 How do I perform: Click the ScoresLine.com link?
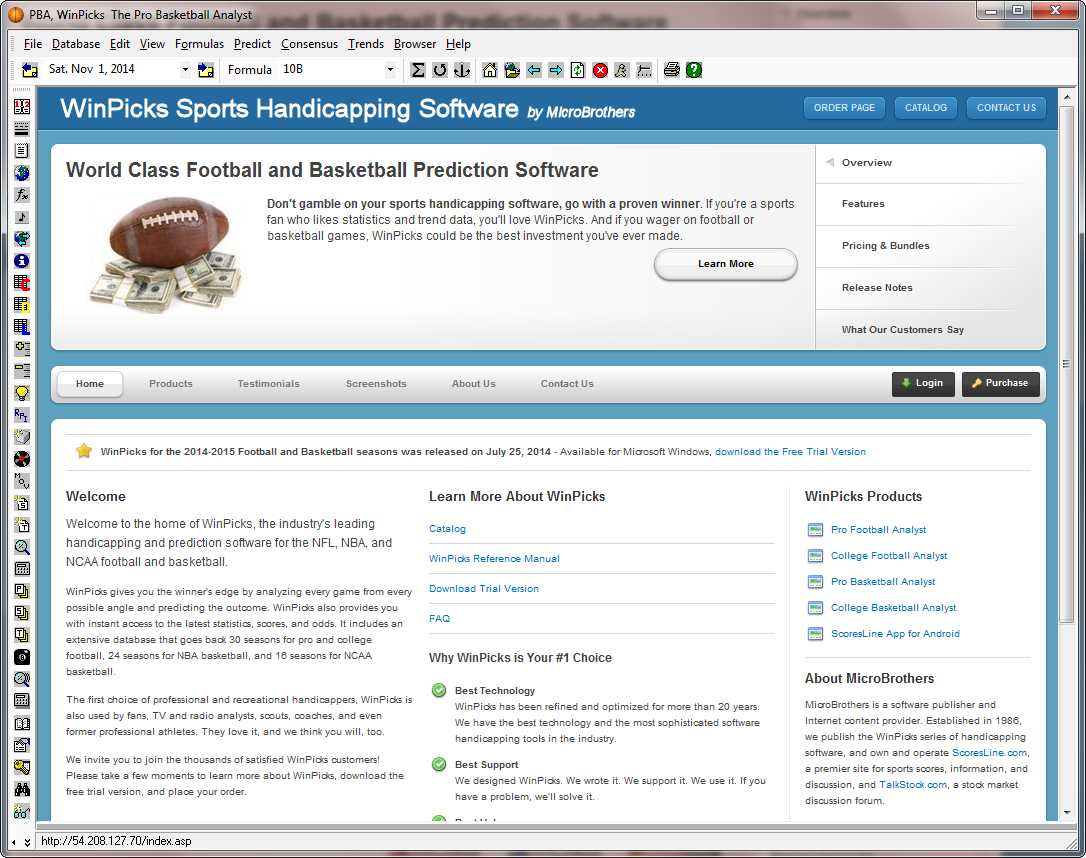tap(990, 753)
